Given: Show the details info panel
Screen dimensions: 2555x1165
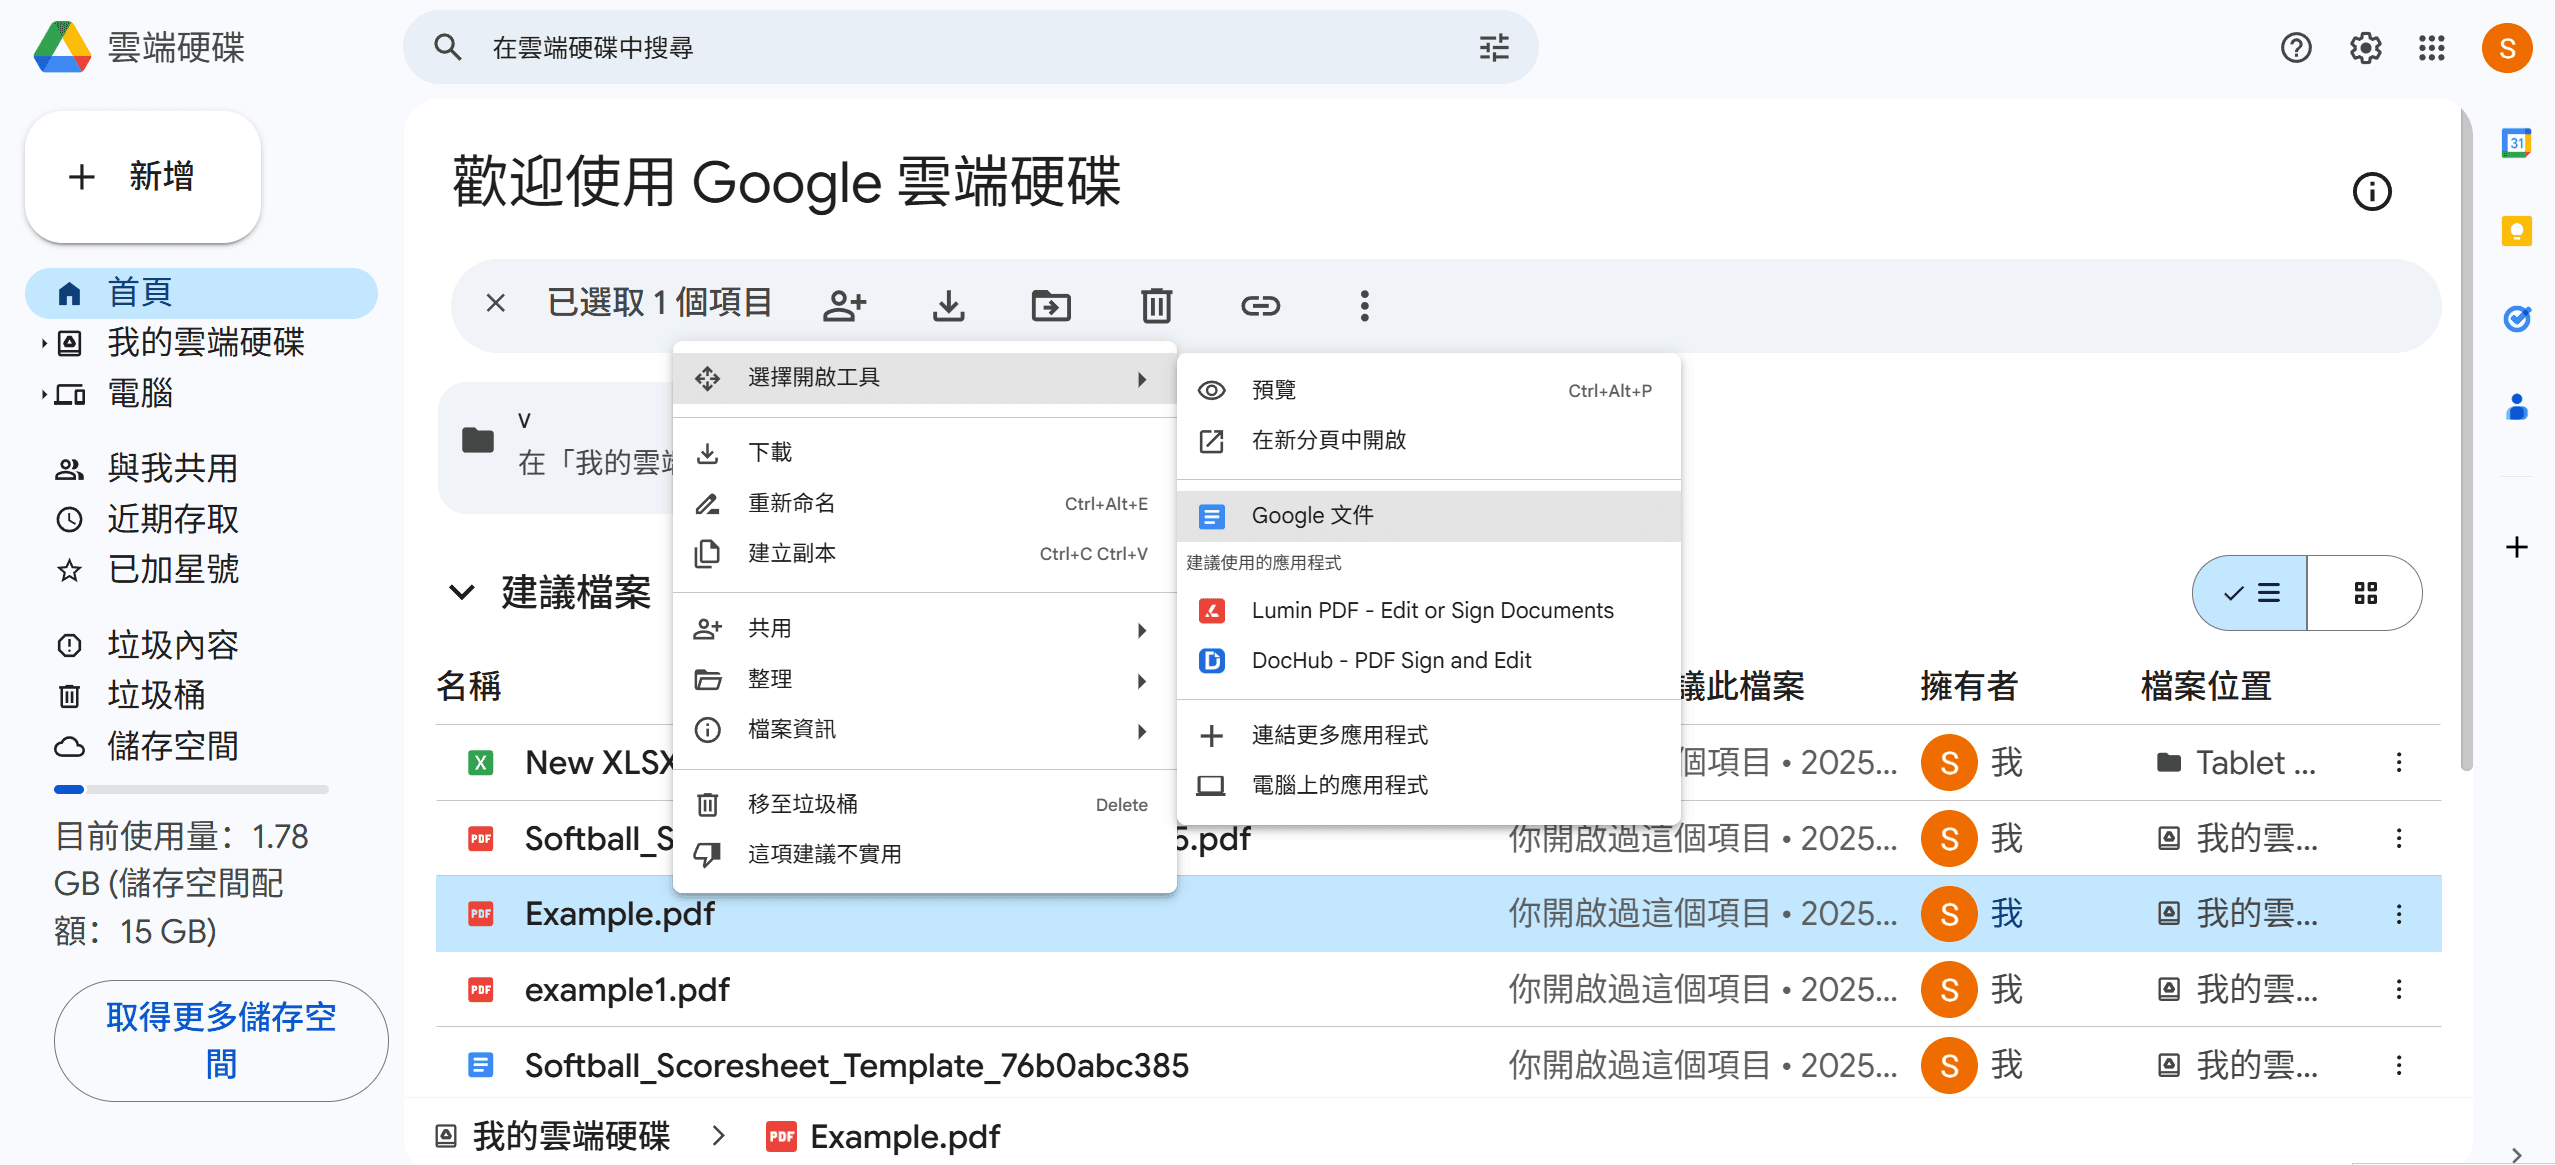Looking at the screenshot, I should [x=2372, y=191].
